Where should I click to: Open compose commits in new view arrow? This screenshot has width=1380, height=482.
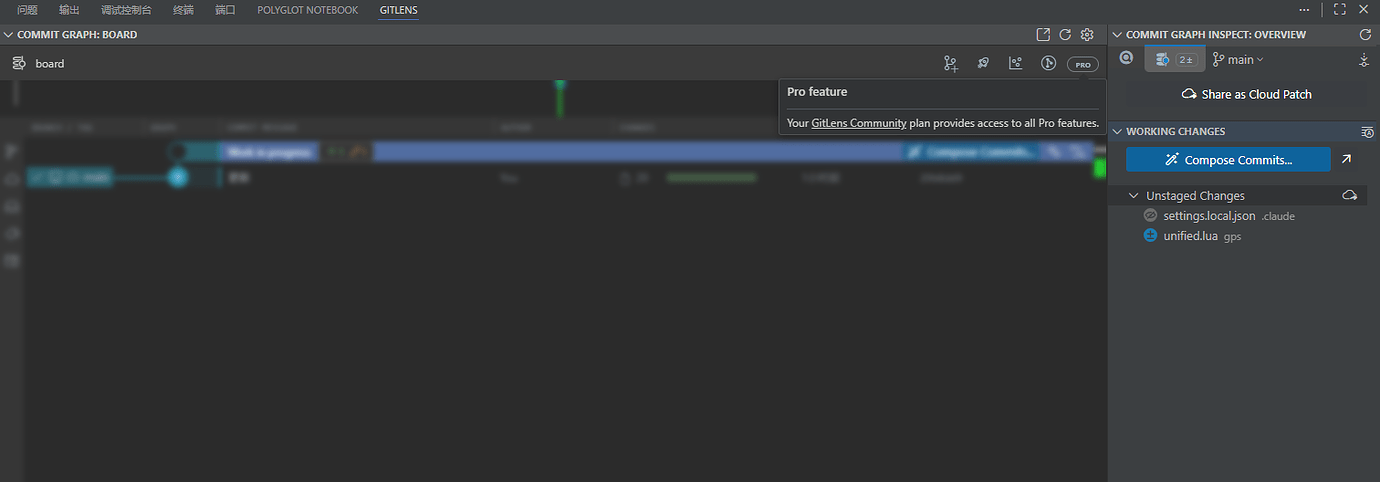1347,159
